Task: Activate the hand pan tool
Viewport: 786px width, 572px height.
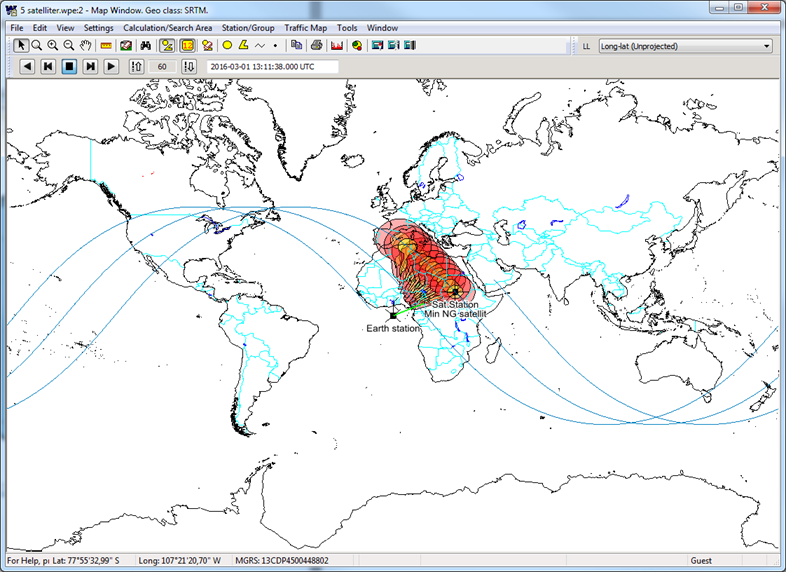Action: point(86,46)
